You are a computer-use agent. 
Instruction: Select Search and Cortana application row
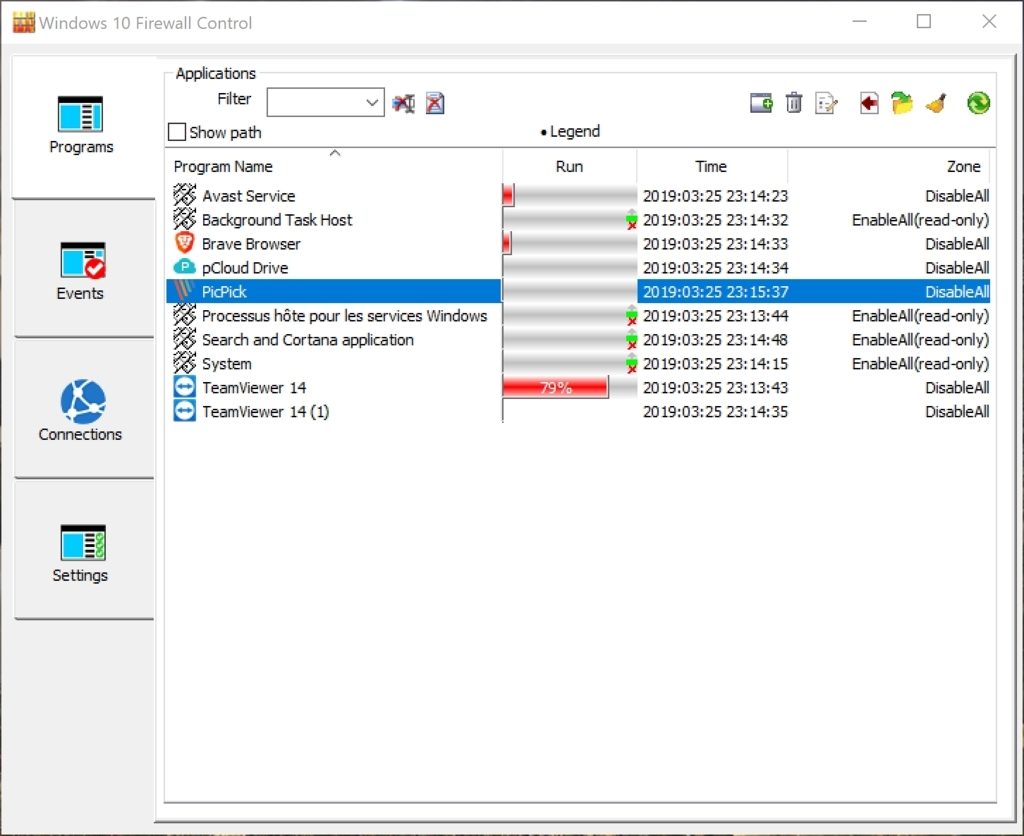tap(579, 340)
